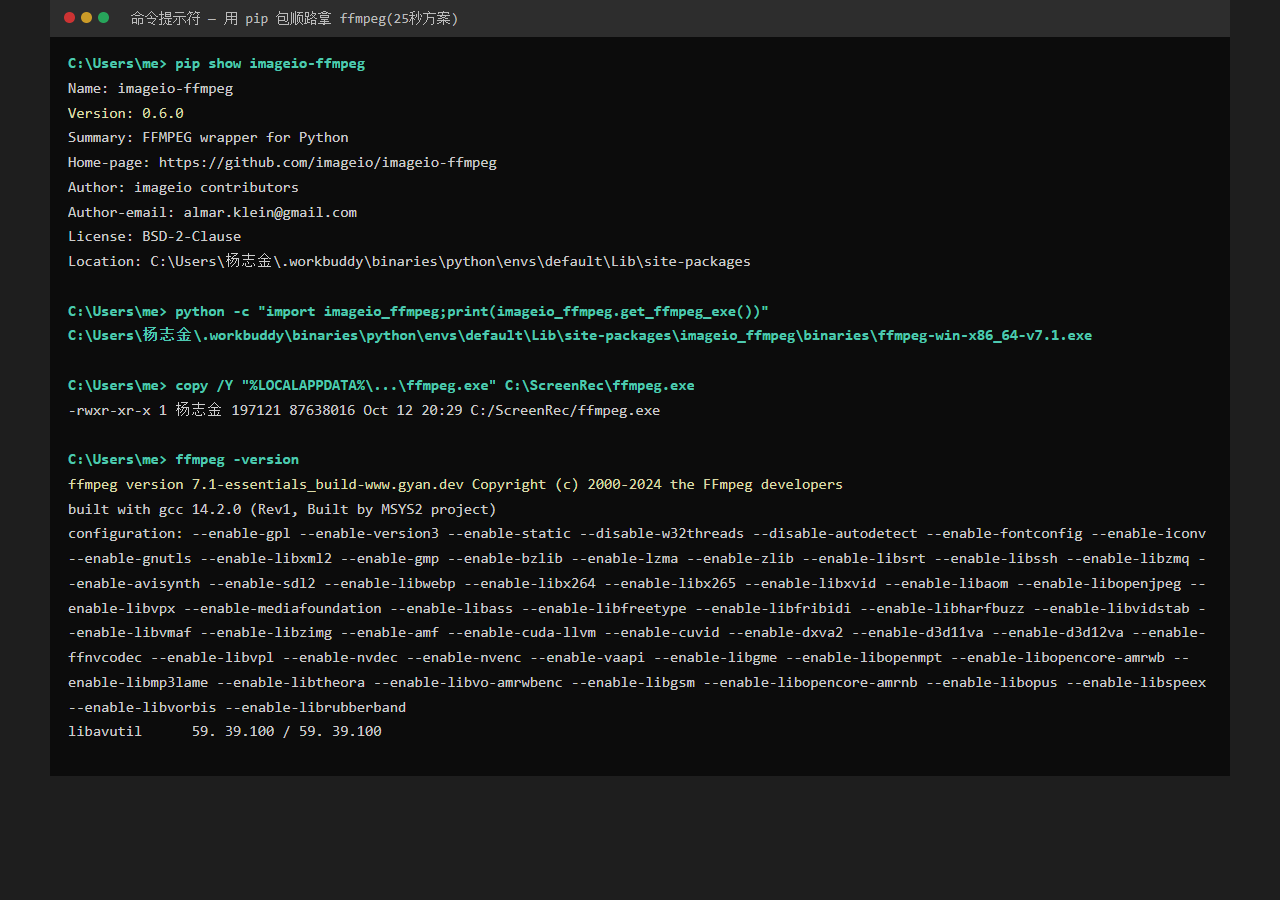
Task: Open the GitHub imageio-ffmpeg home-page URL
Action: click(x=328, y=162)
